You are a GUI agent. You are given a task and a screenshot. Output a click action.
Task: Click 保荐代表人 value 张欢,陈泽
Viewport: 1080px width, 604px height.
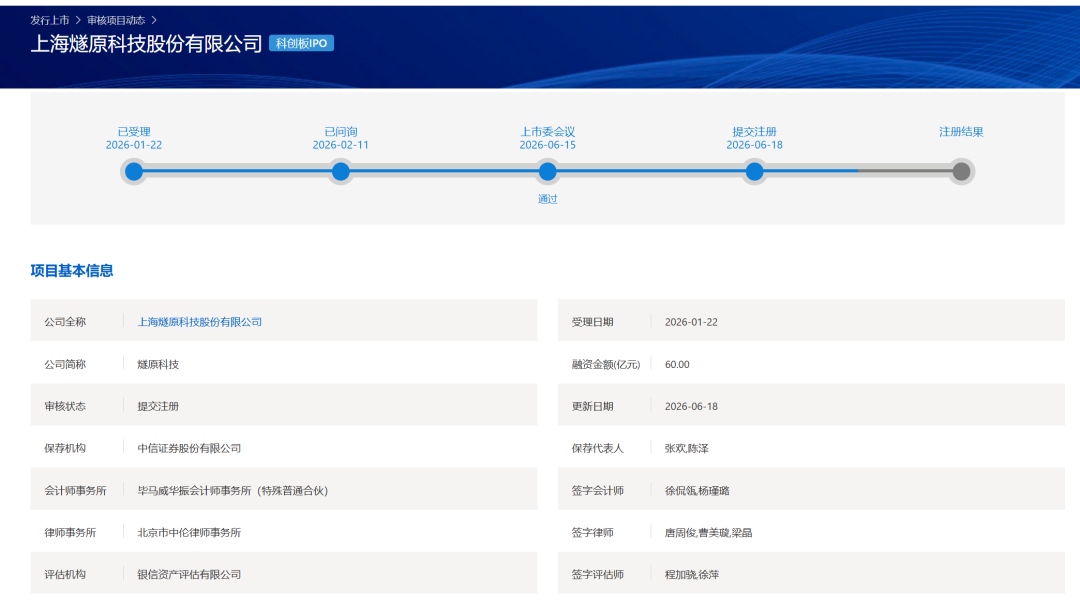pyautogui.click(x=686, y=448)
